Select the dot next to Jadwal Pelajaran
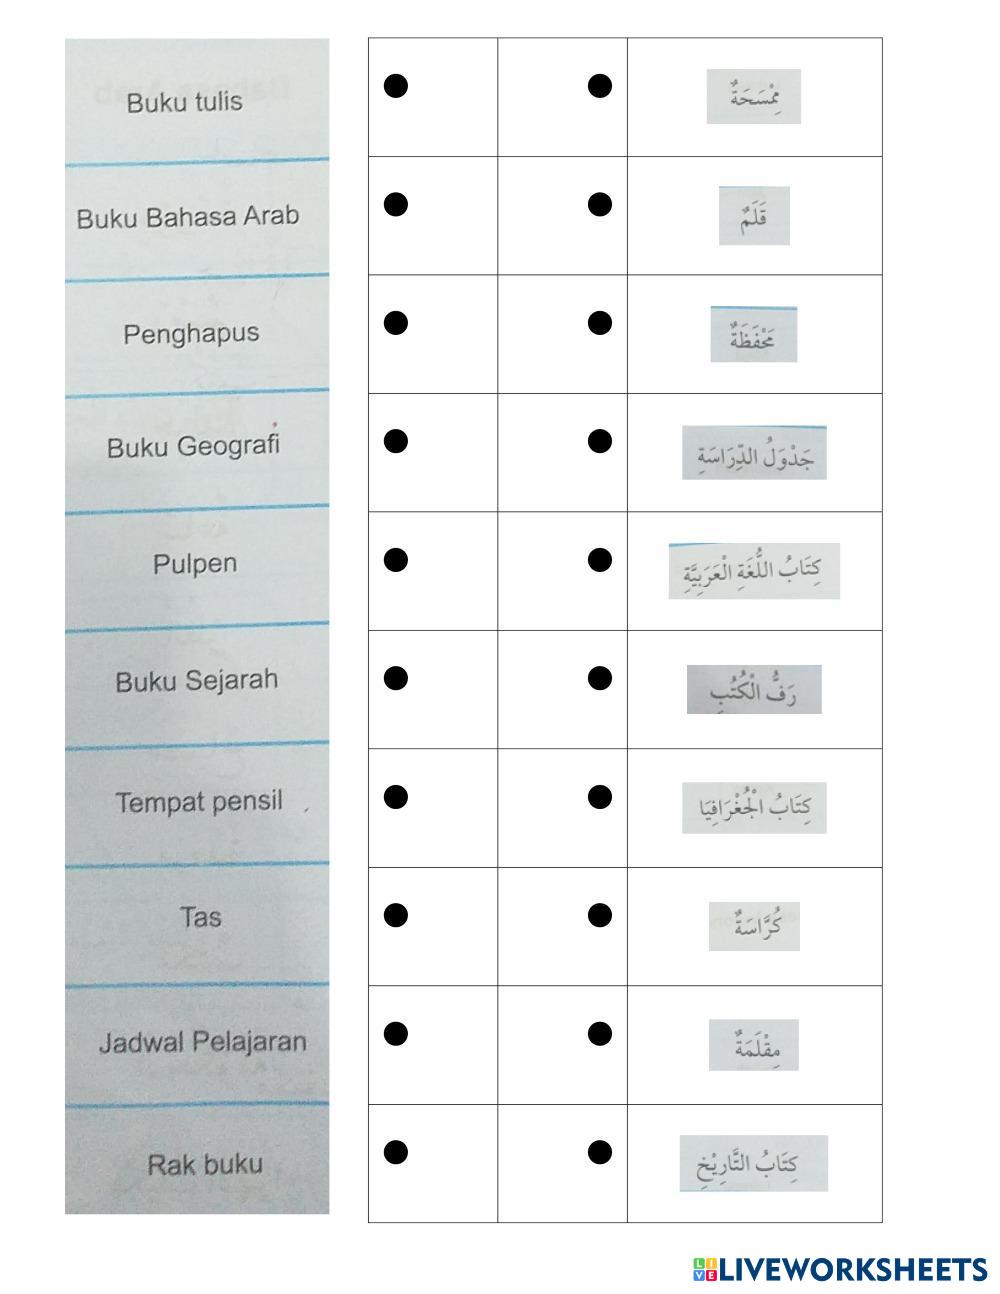1000x1294 pixels. click(x=396, y=1034)
